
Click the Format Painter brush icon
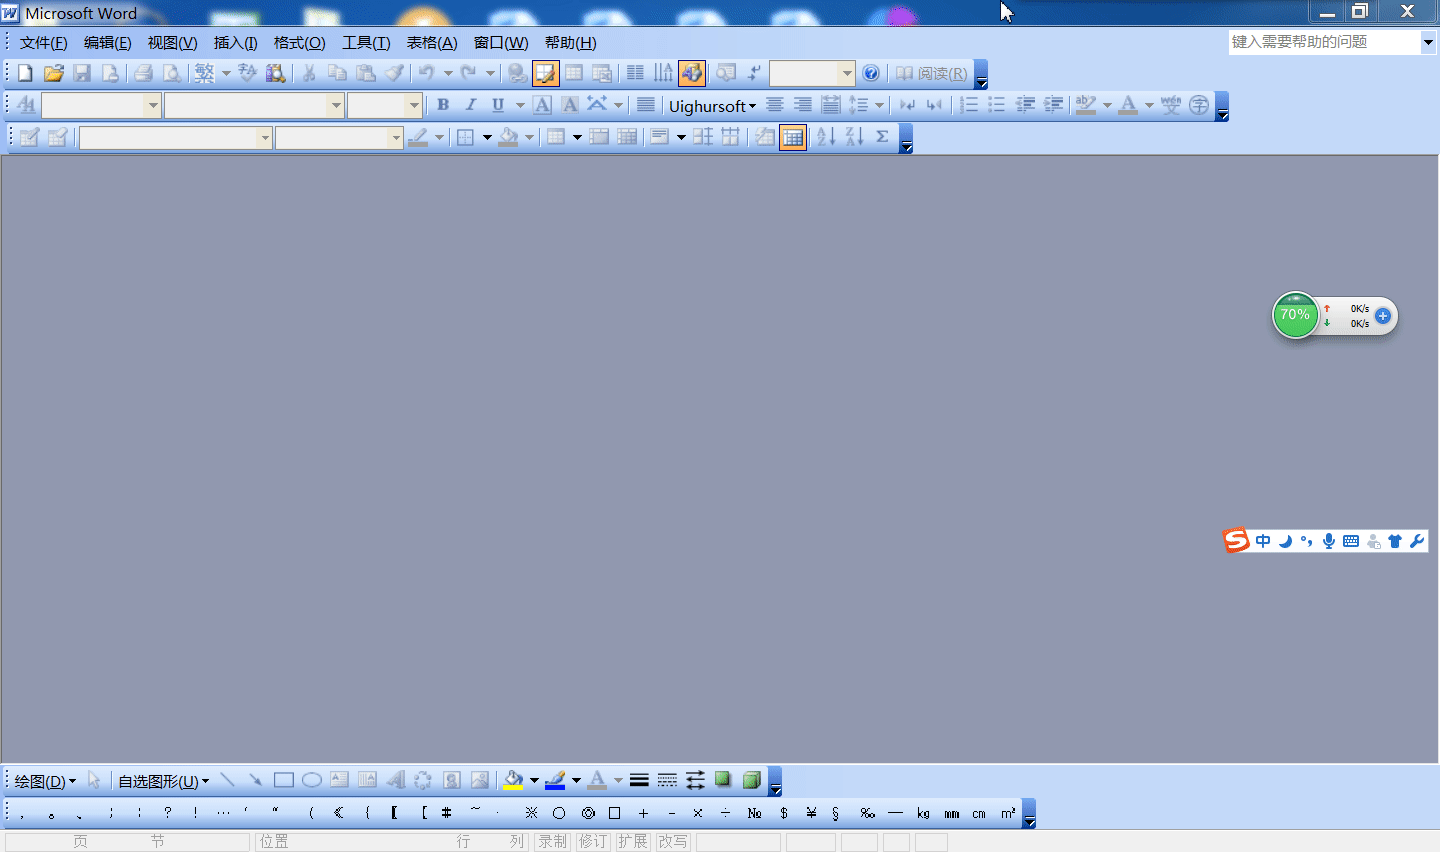pos(395,73)
